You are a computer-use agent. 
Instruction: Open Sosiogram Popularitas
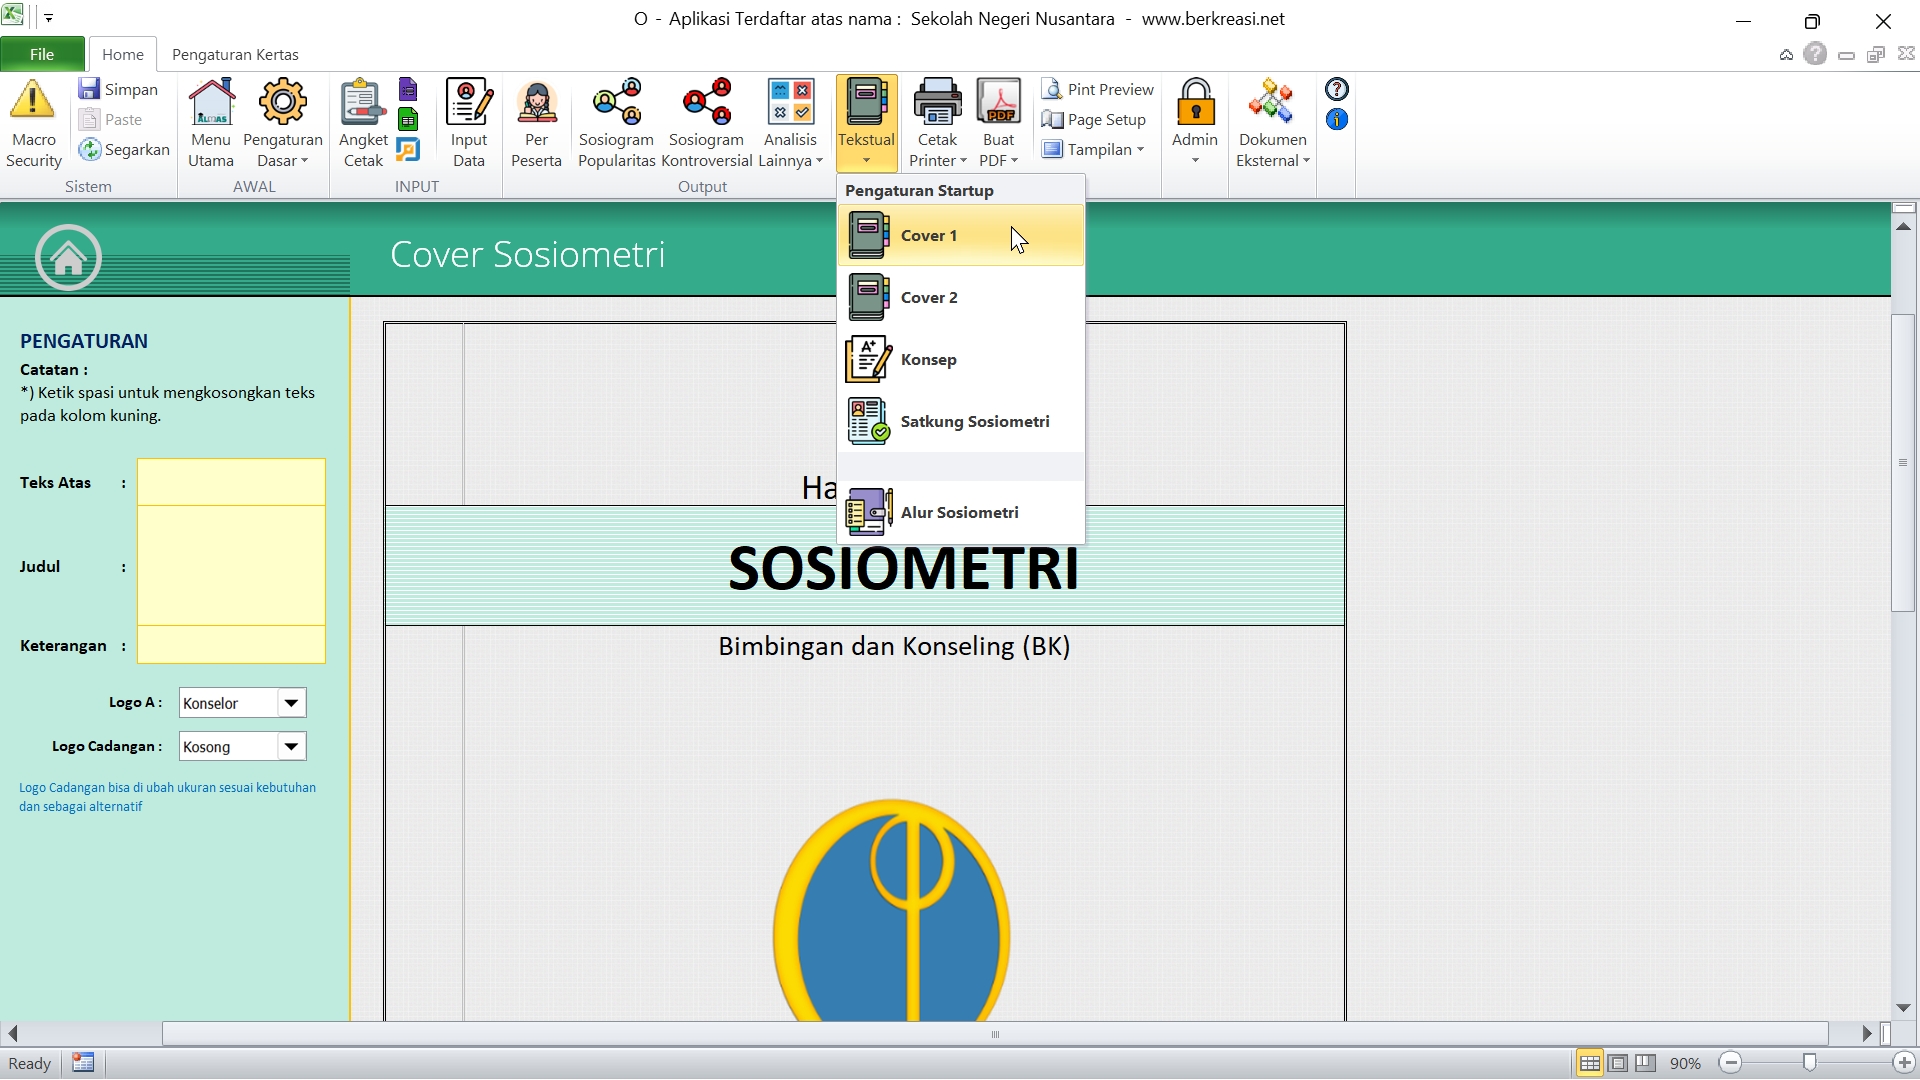[x=616, y=101]
